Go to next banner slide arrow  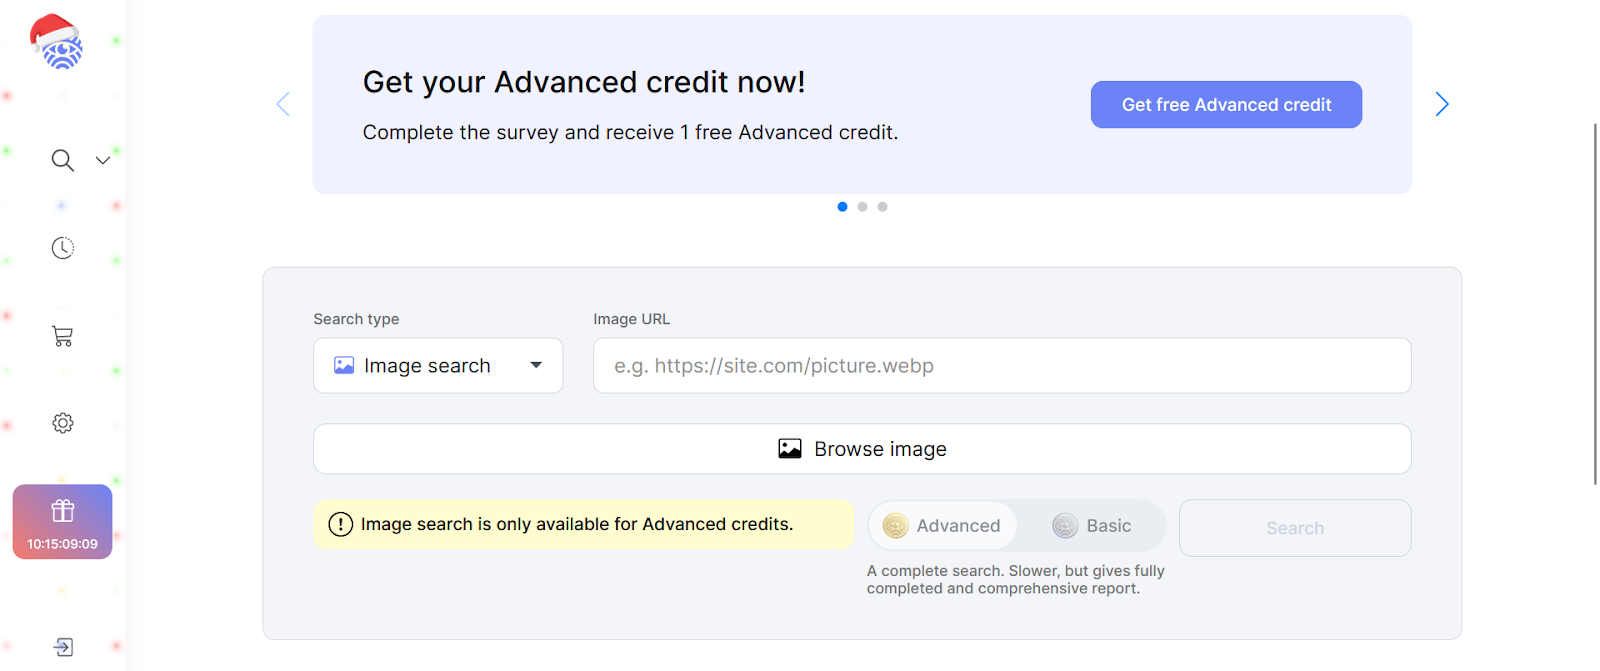pos(1441,104)
